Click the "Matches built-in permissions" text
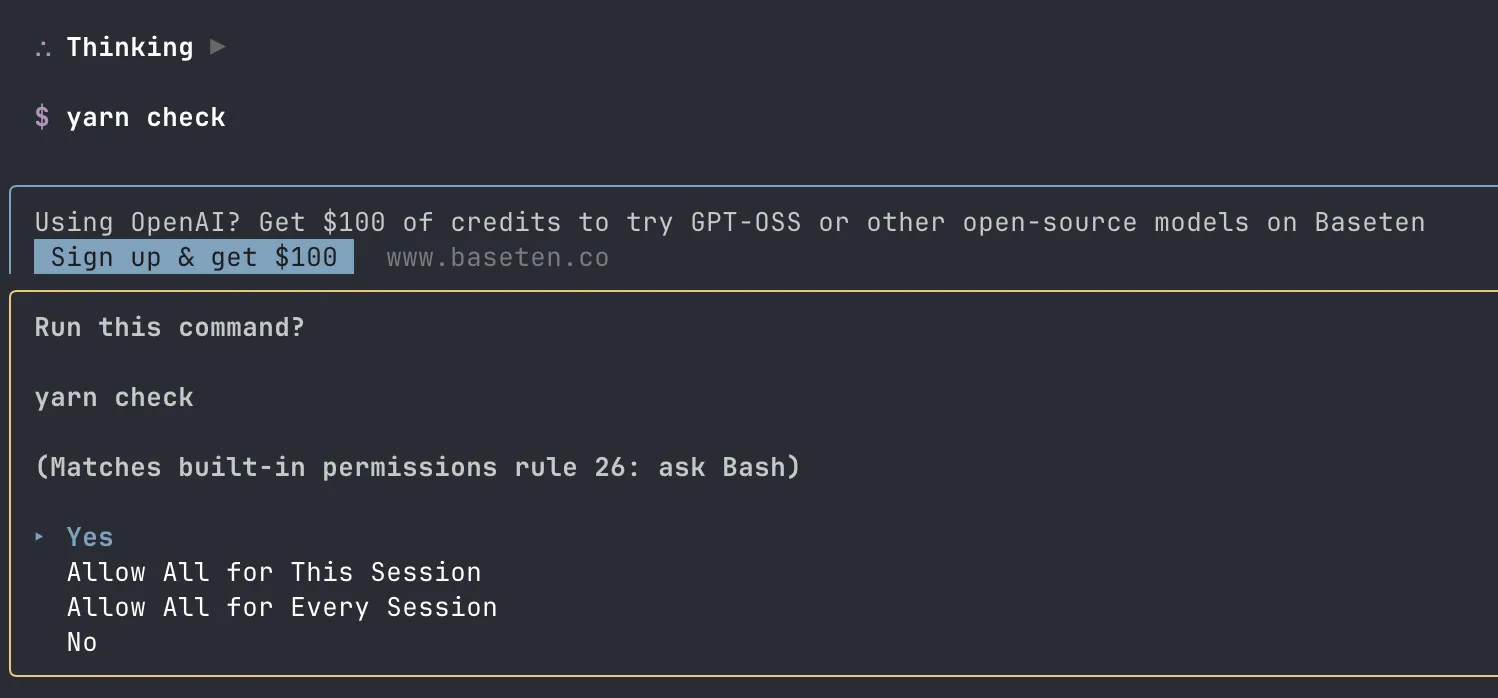 (274, 467)
